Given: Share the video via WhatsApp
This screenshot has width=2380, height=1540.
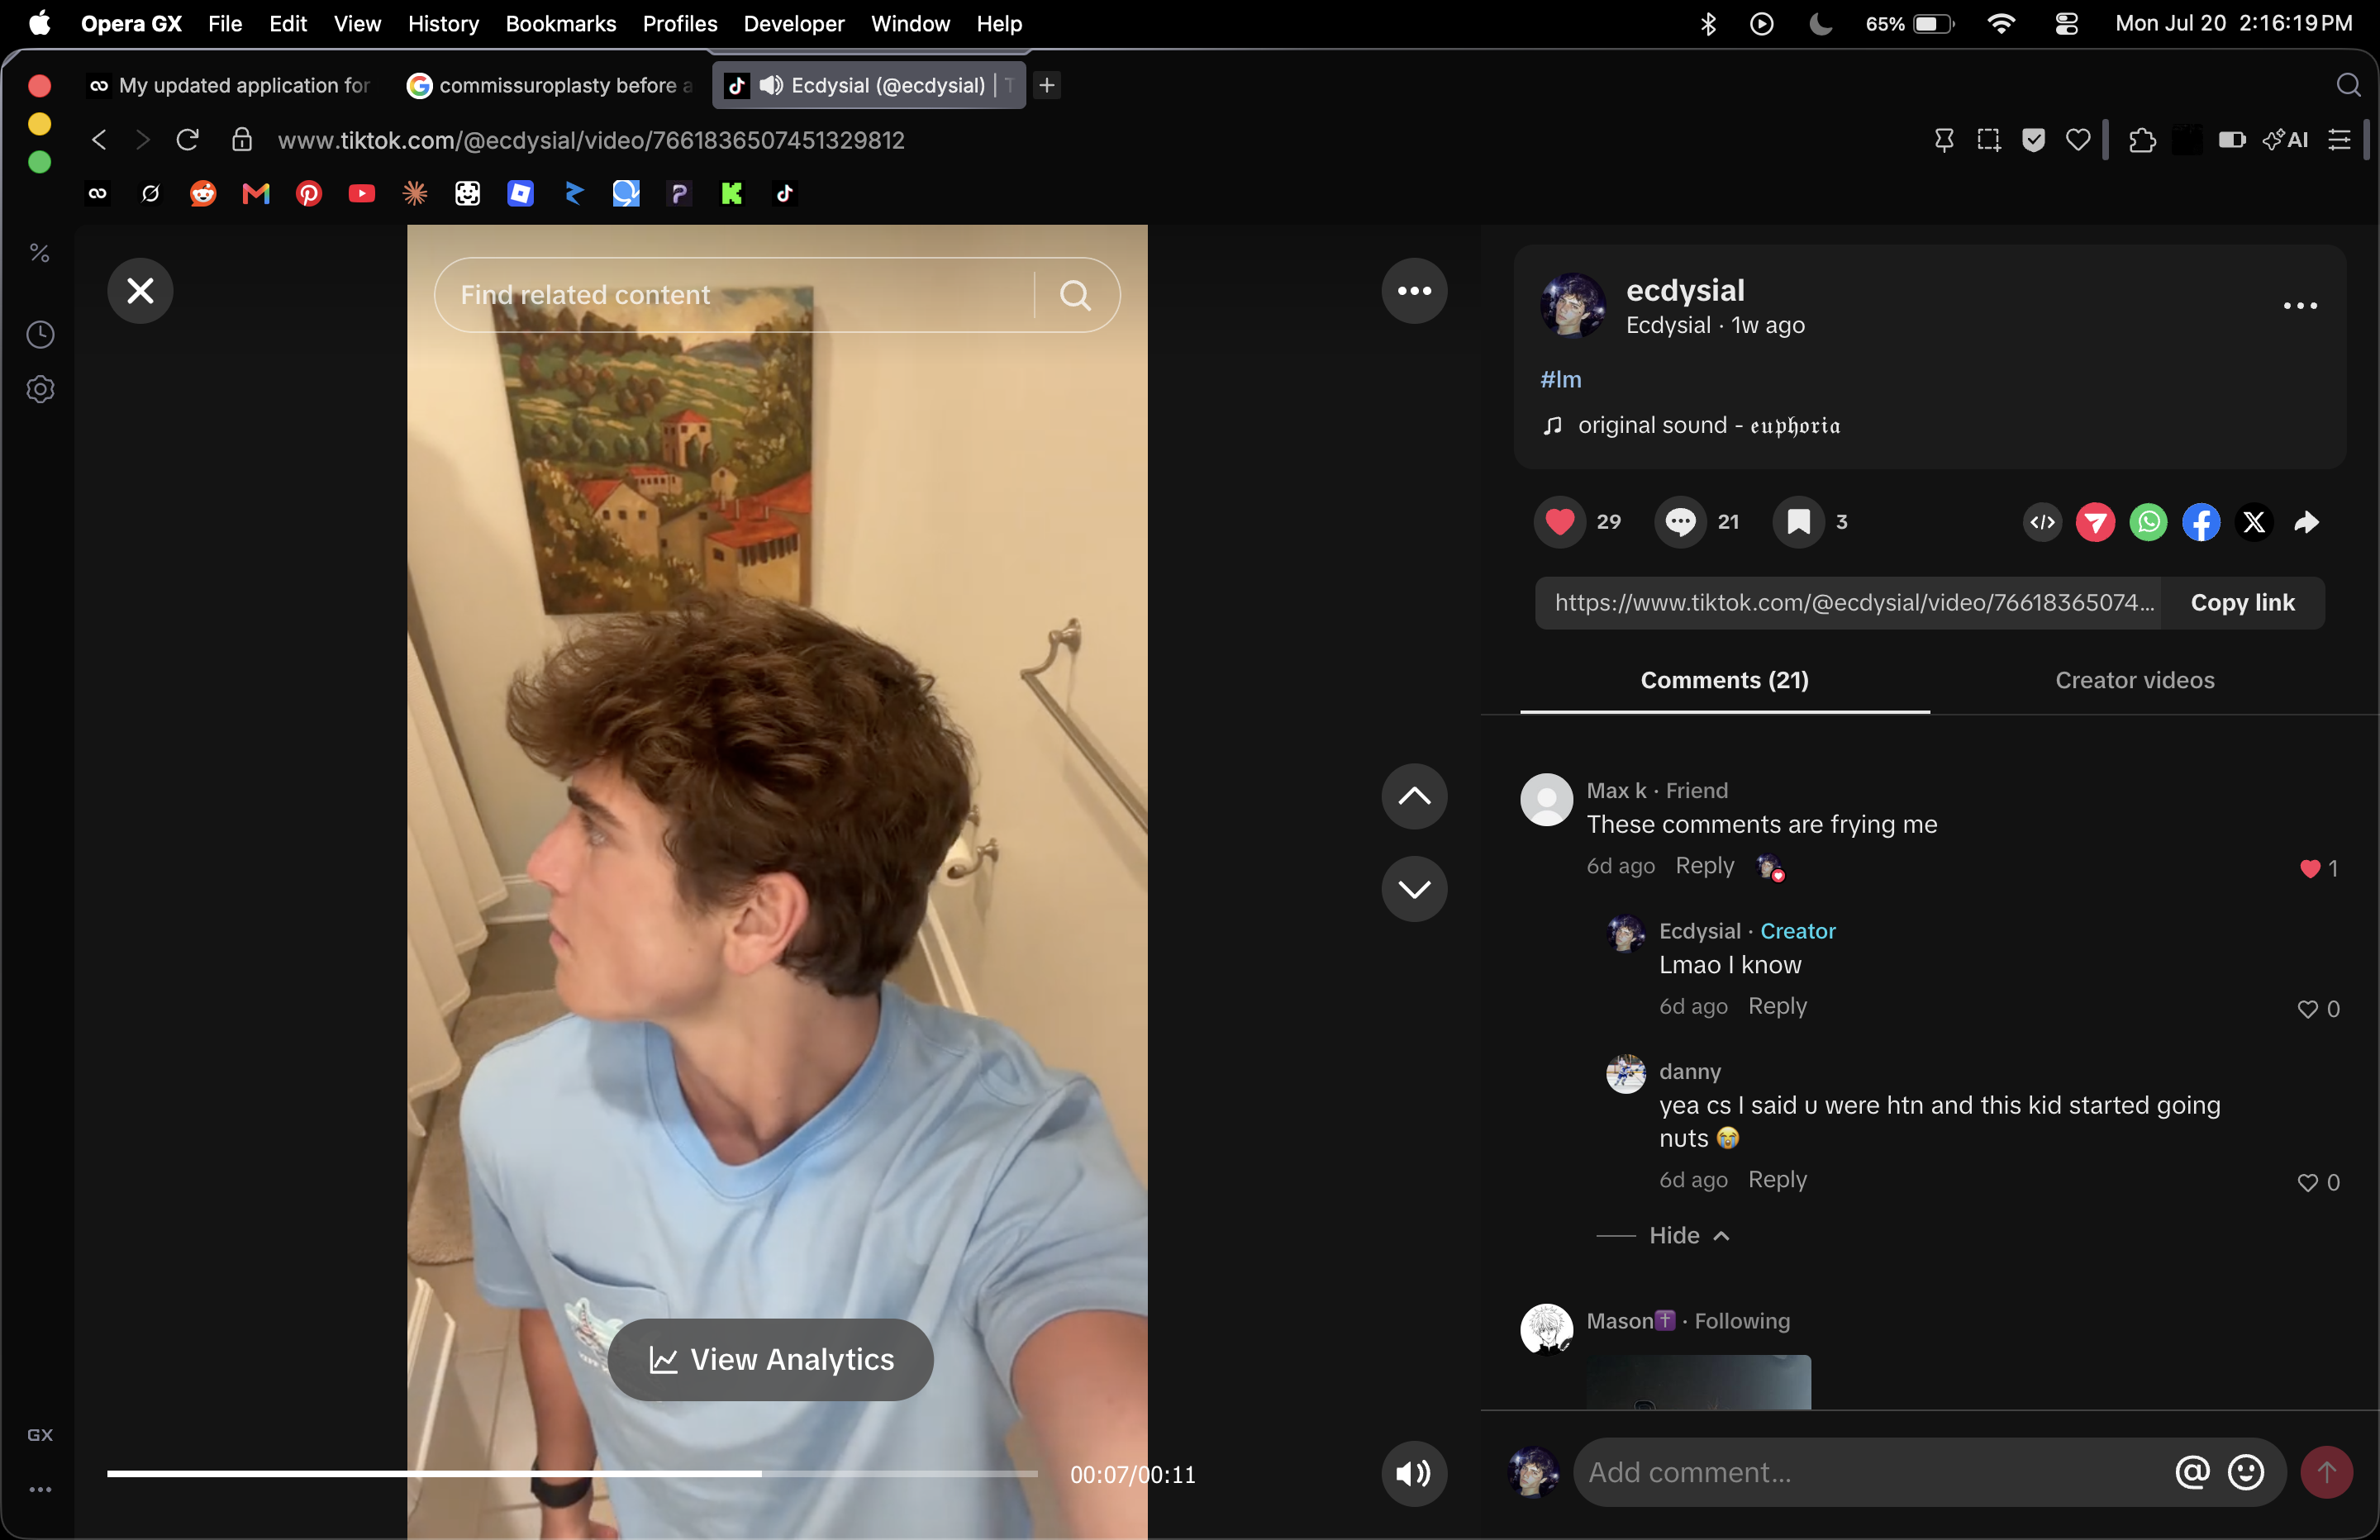Looking at the screenshot, I should pyautogui.click(x=2148, y=522).
